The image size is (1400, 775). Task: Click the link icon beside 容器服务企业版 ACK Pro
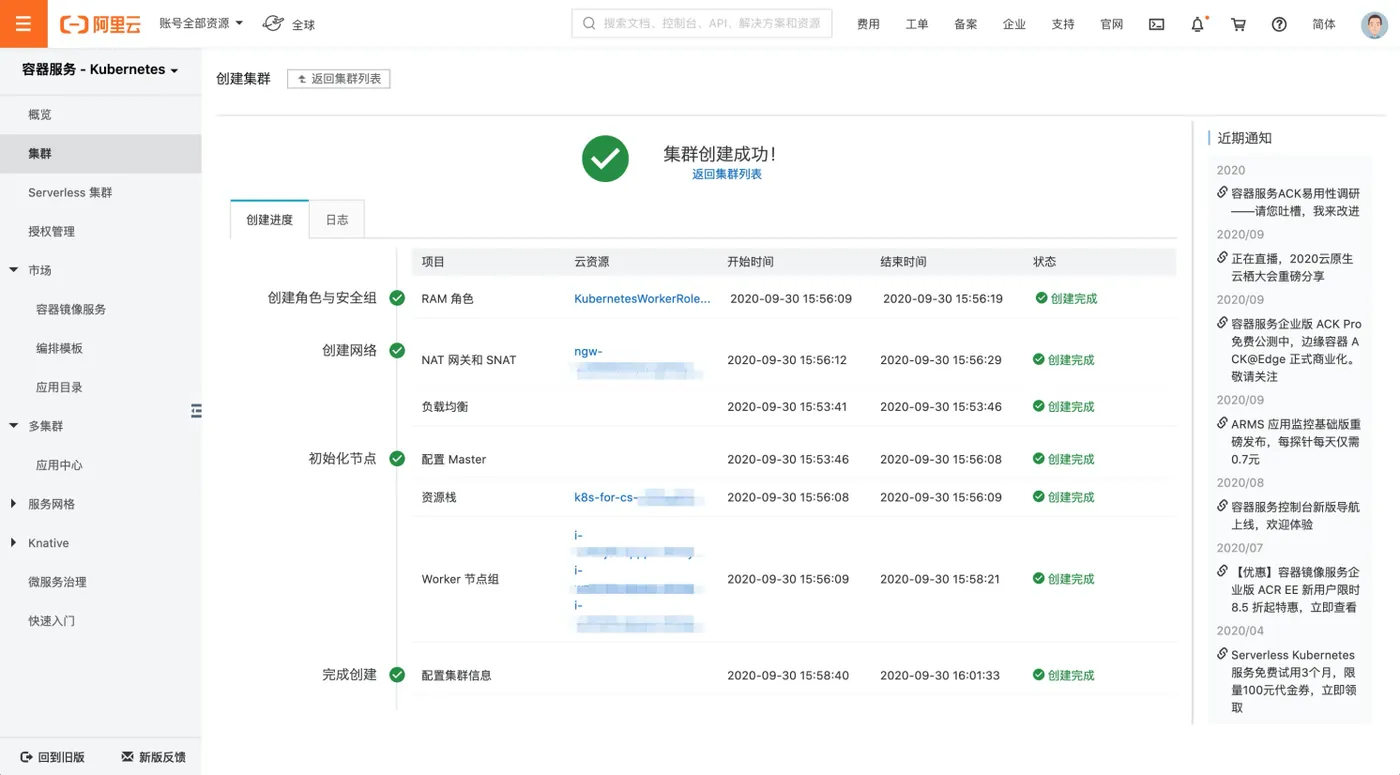point(1222,323)
